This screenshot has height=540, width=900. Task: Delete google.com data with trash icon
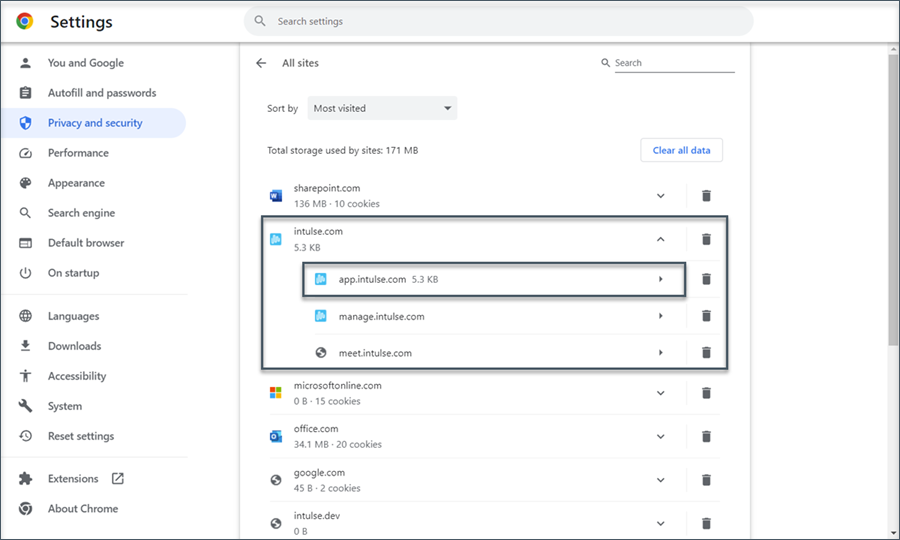tap(706, 480)
